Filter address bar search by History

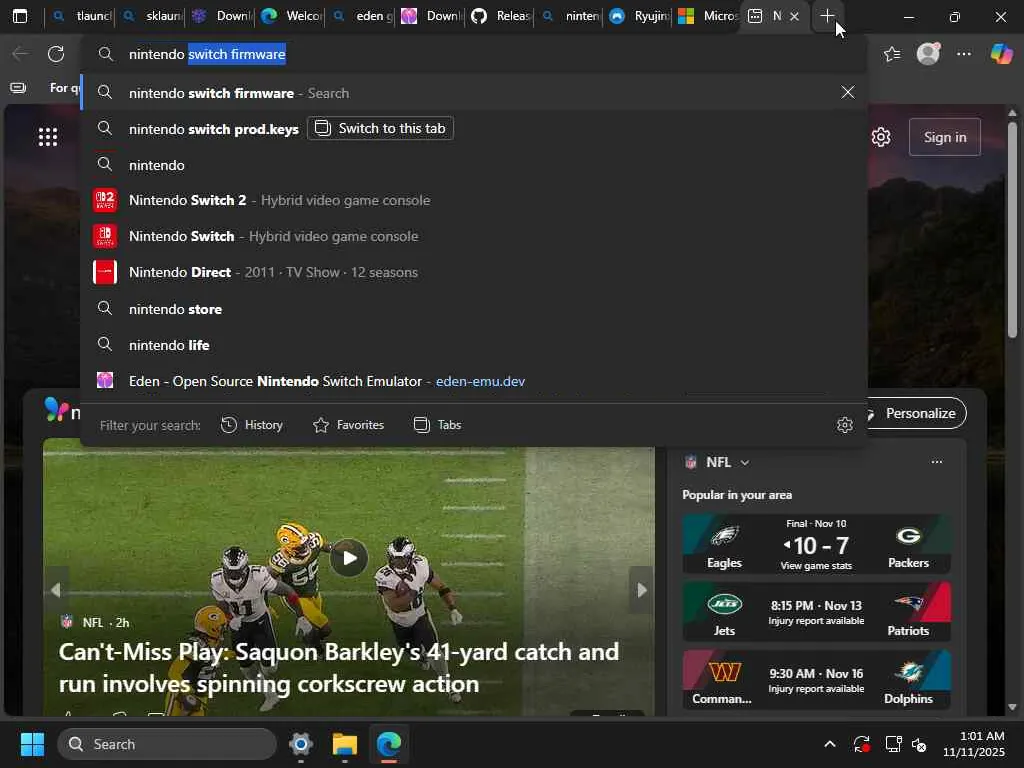[251, 425]
